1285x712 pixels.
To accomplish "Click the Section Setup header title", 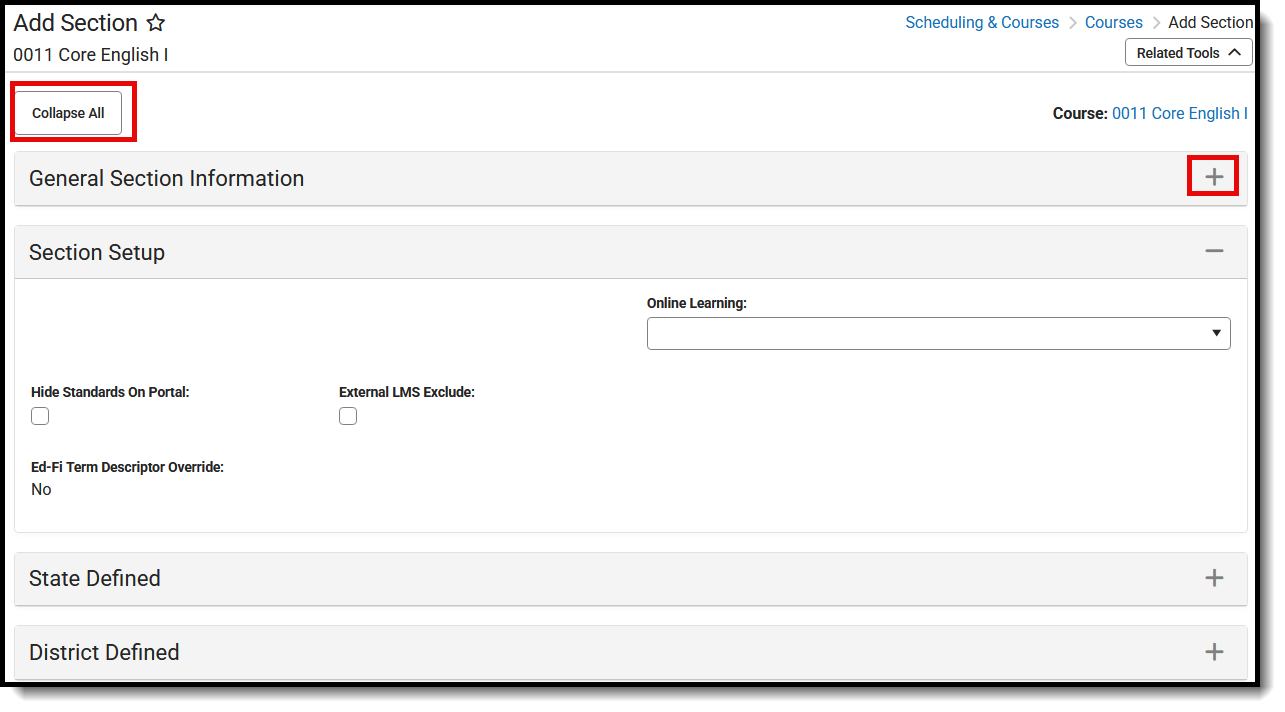I will 97,252.
